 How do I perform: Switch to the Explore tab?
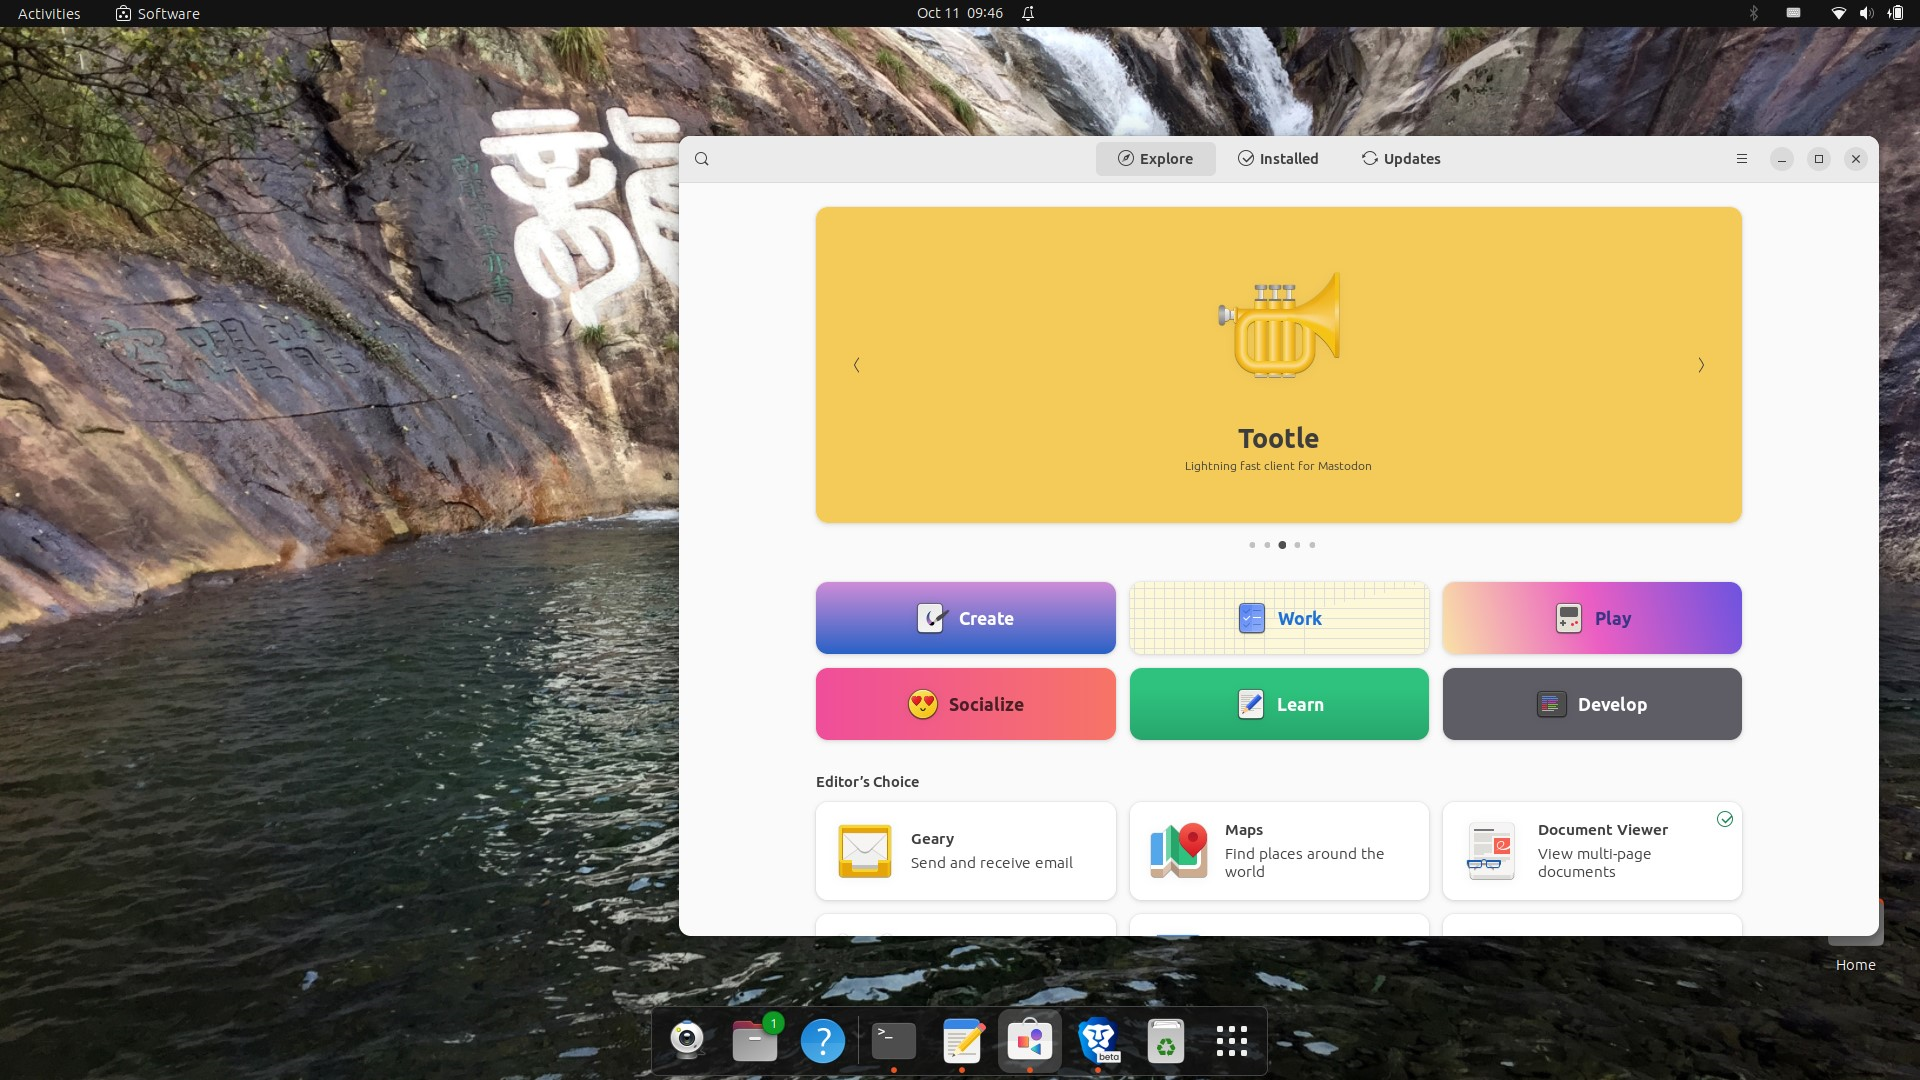pos(1155,159)
